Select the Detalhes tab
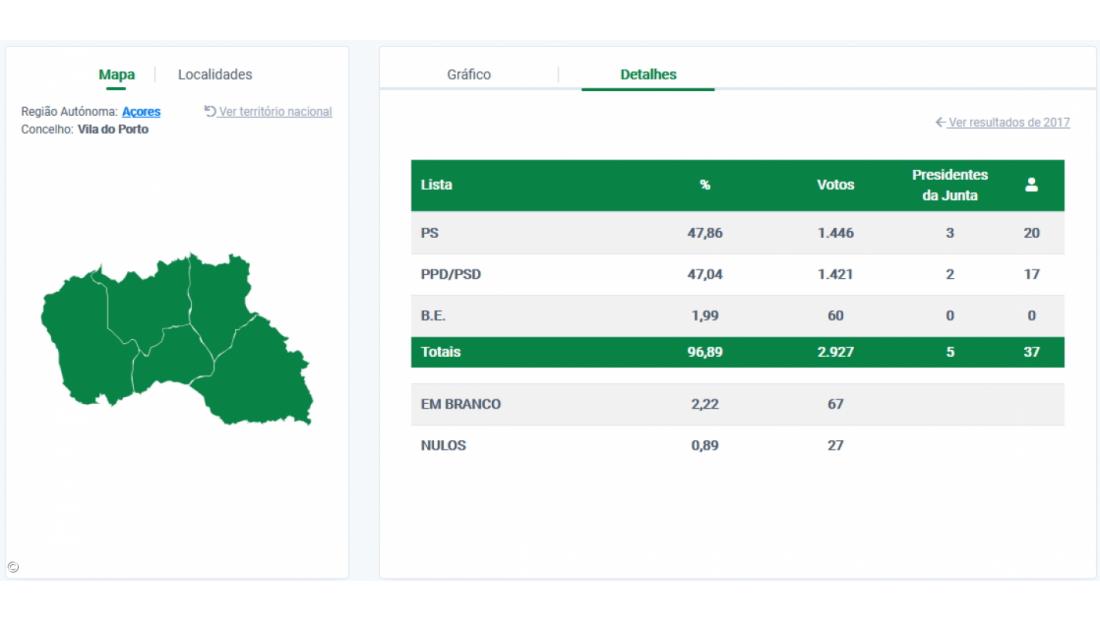 click(x=648, y=75)
